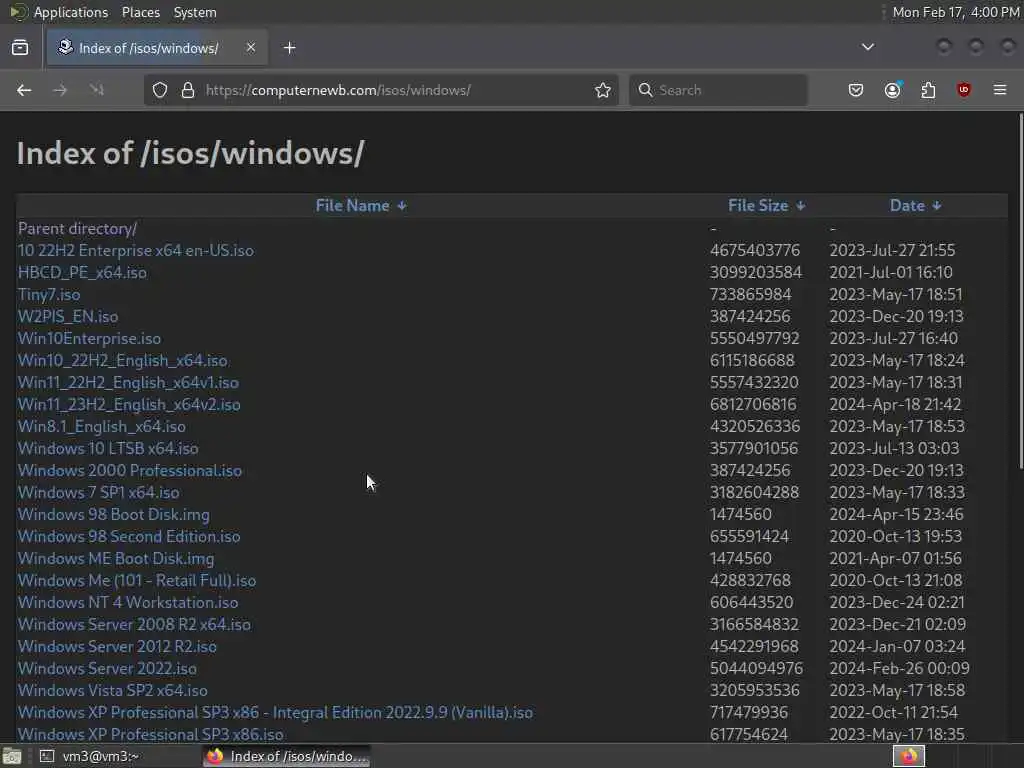Click Windows 98 Boot Disk.img link
The height and width of the screenshot is (768, 1024).
[114, 515]
